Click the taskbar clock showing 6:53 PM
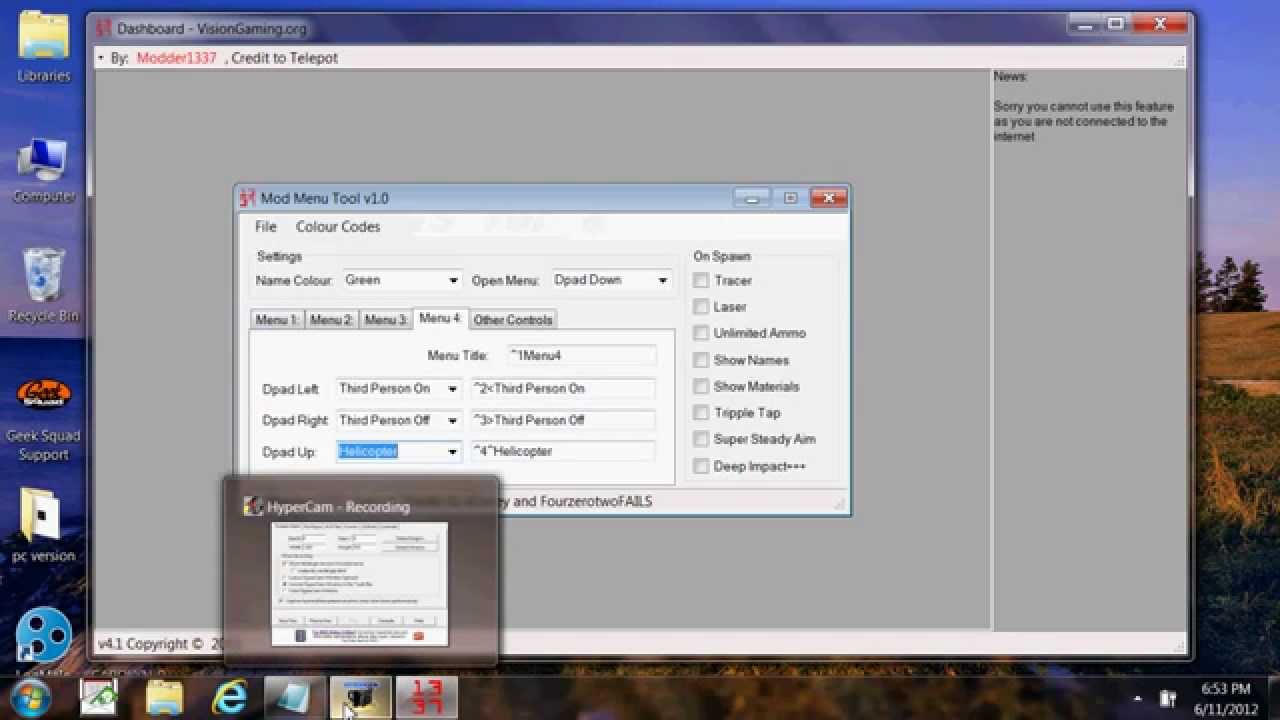 coord(1224,698)
